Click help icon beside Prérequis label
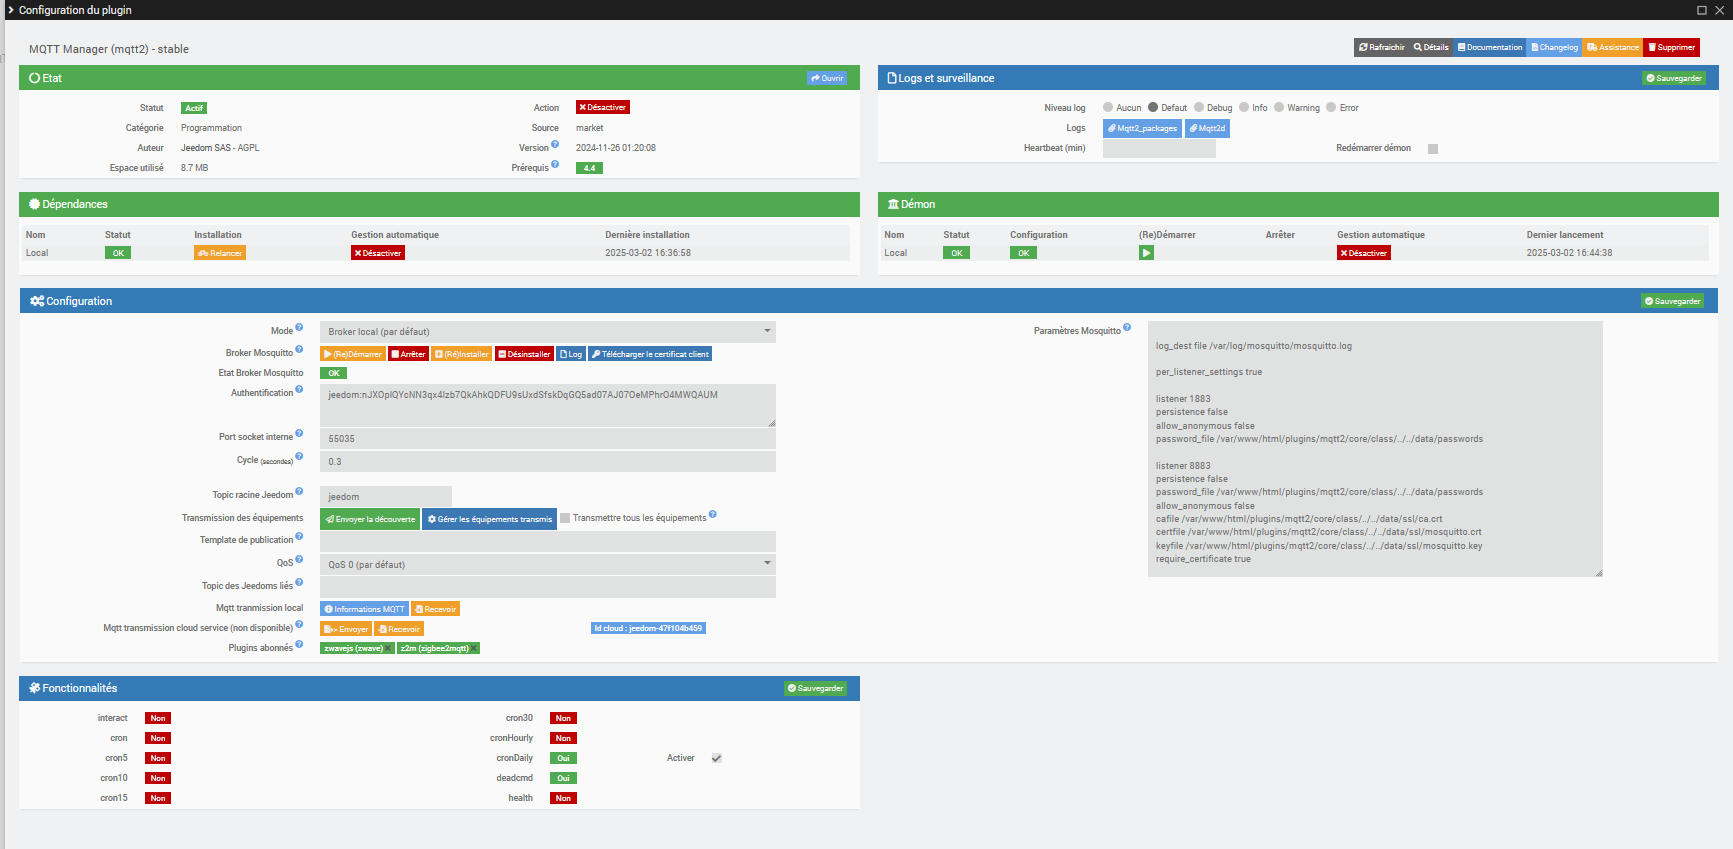The height and width of the screenshot is (849, 1733). tap(555, 165)
